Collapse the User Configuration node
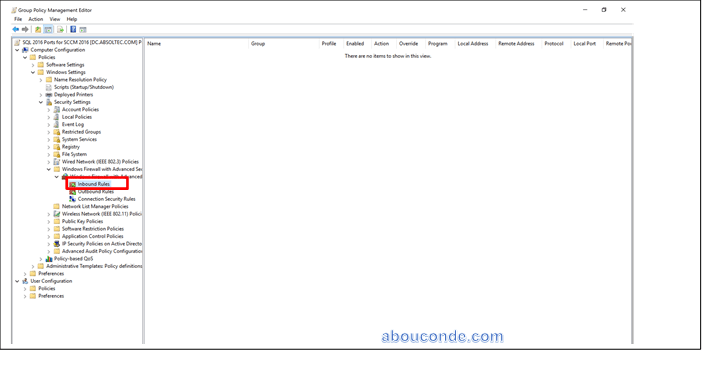702x365 pixels. [x=17, y=281]
